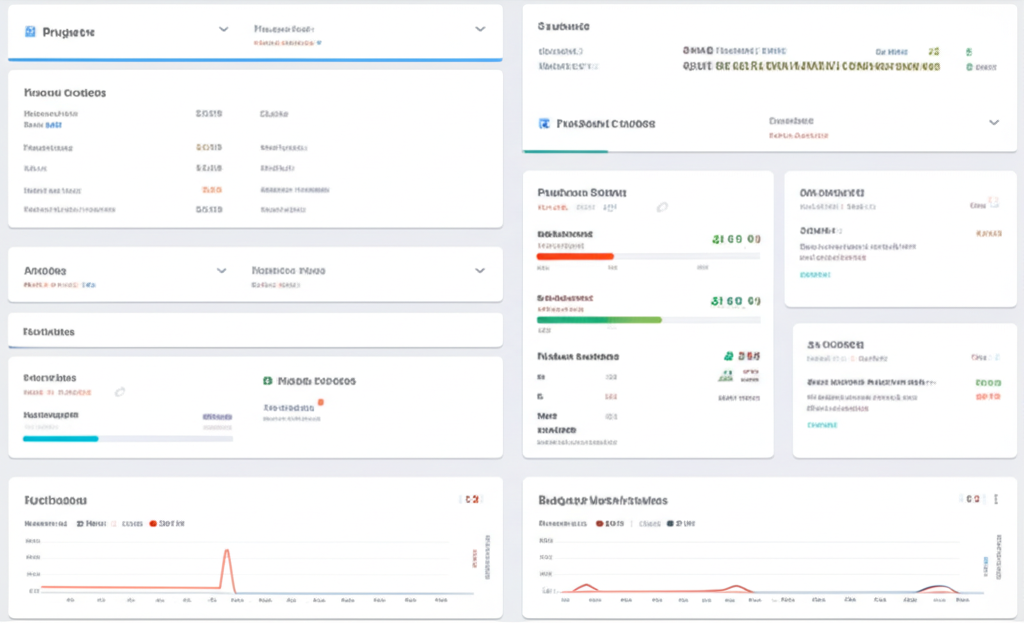Click green square icon next to lower-left card heading
This screenshot has height=623, width=1024.
(x=267, y=381)
